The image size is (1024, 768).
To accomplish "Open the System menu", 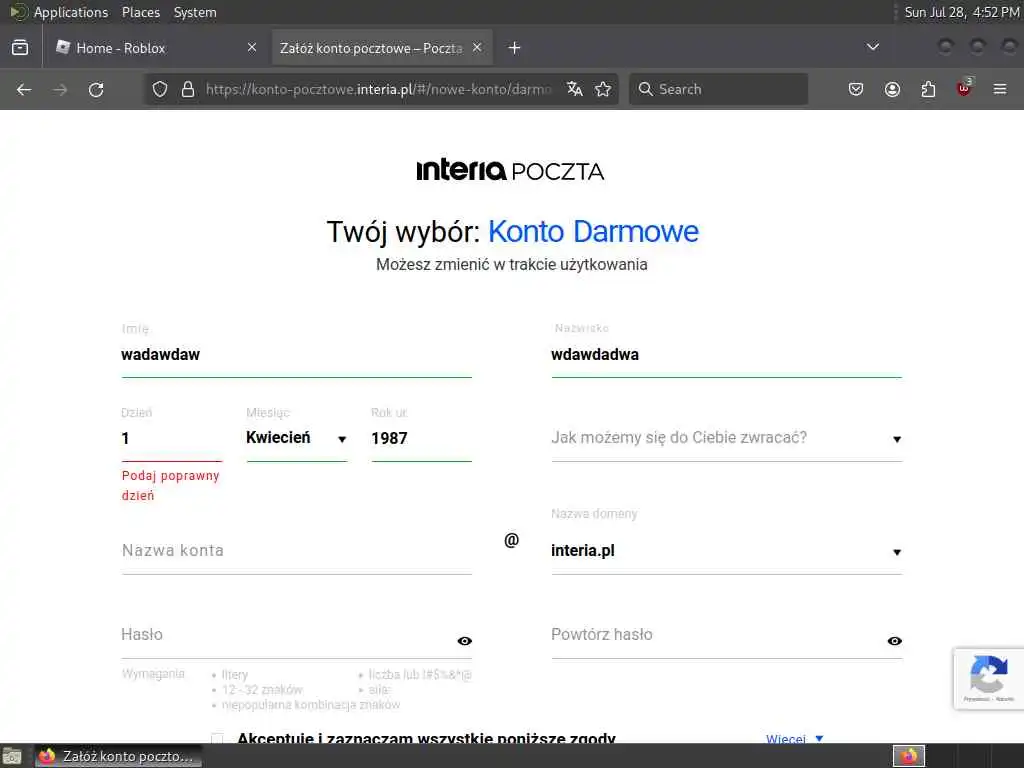I will [195, 12].
